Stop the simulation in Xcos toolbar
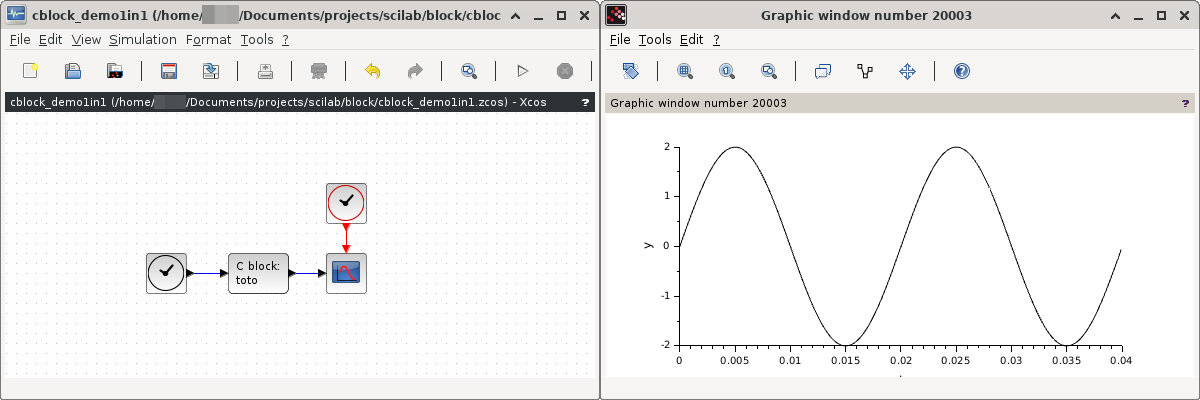Screen dimensions: 1200x400 pyautogui.click(x=565, y=71)
